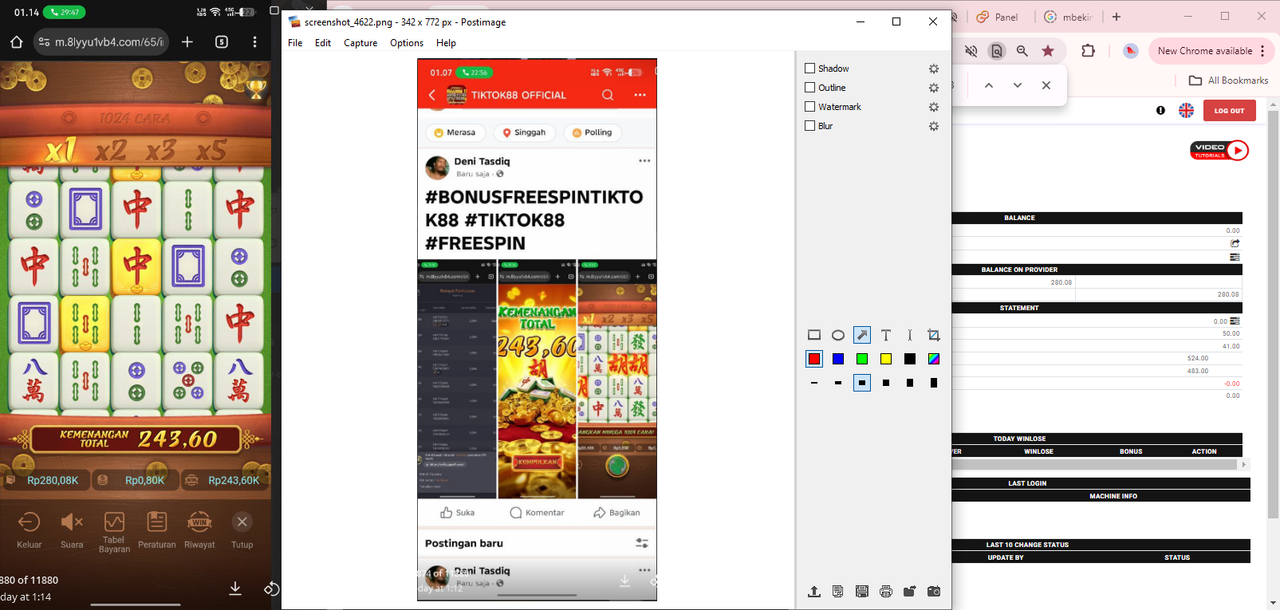The height and width of the screenshot is (610, 1280).
Task: Click the mobile browser address bar
Action: point(100,42)
